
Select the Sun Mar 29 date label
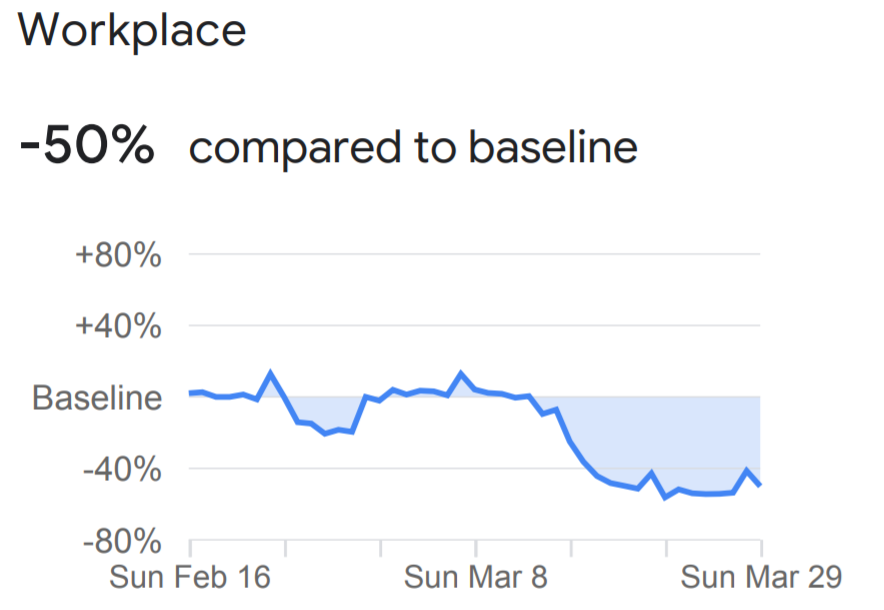(761, 578)
